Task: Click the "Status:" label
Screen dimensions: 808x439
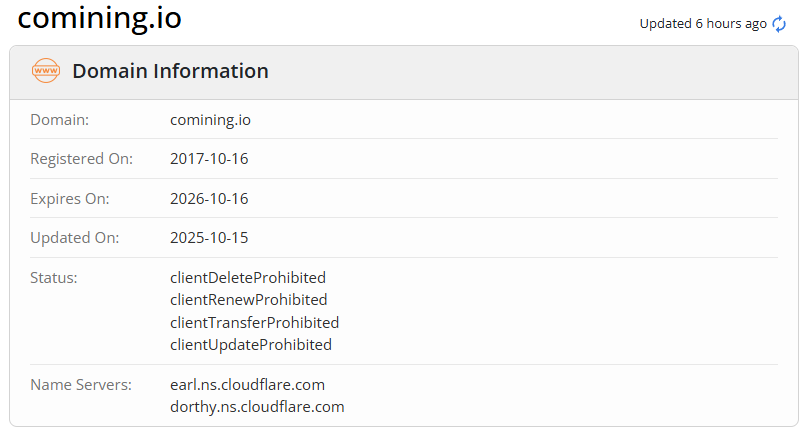Action: tap(54, 277)
